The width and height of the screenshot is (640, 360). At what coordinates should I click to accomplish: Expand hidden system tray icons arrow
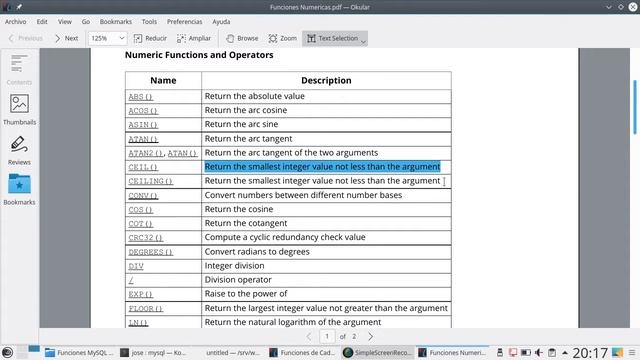tap(565, 353)
